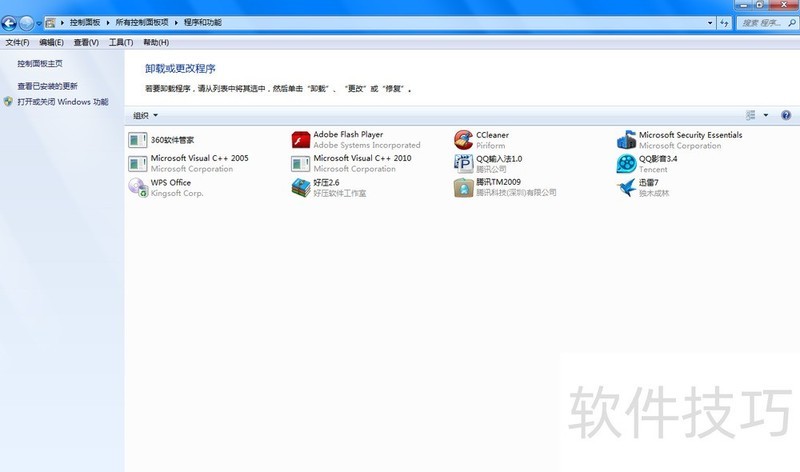
Task: Click the 程序和功能 breadcrumb
Action: click(203, 22)
